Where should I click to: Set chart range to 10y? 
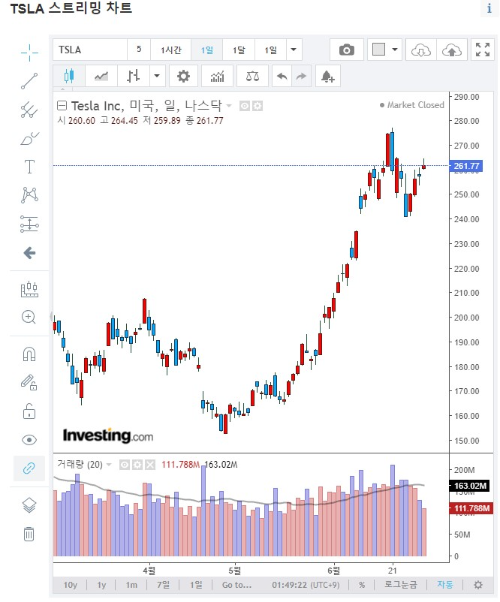(70, 585)
